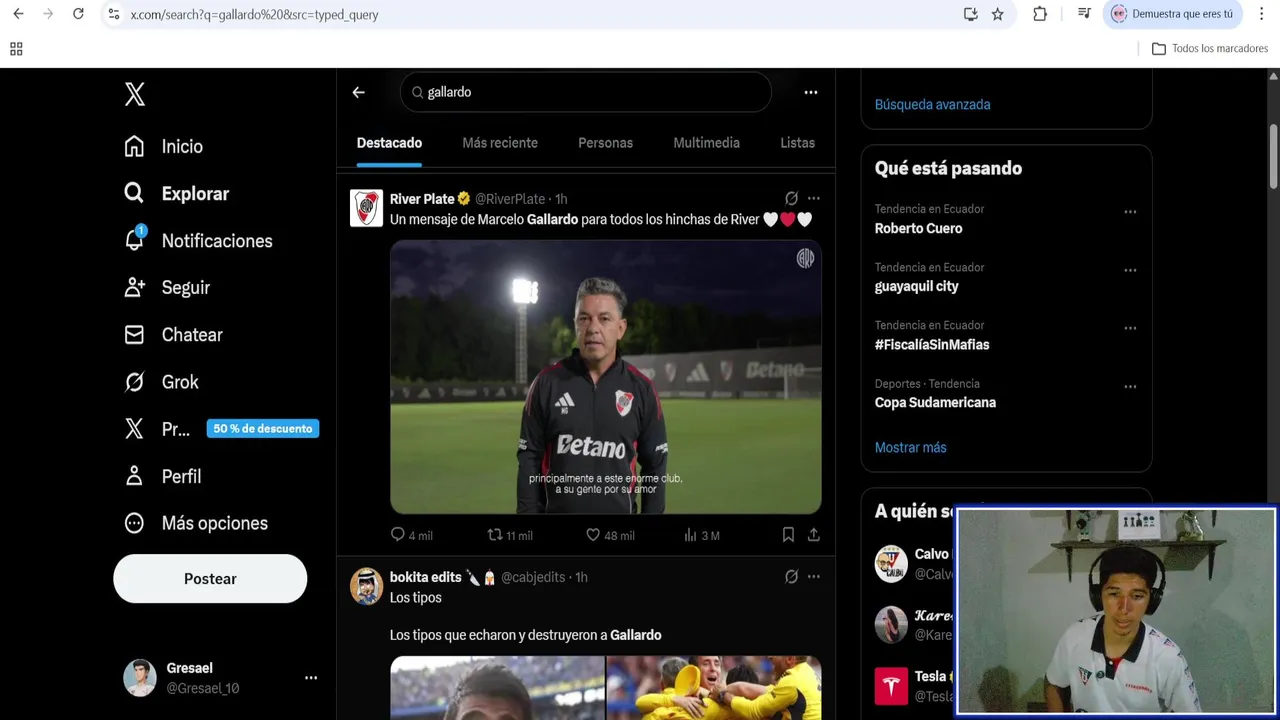Click Grok icon on bokita edits post
Image resolution: width=1280 pixels, height=720 pixels.
pyautogui.click(x=791, y=577)
